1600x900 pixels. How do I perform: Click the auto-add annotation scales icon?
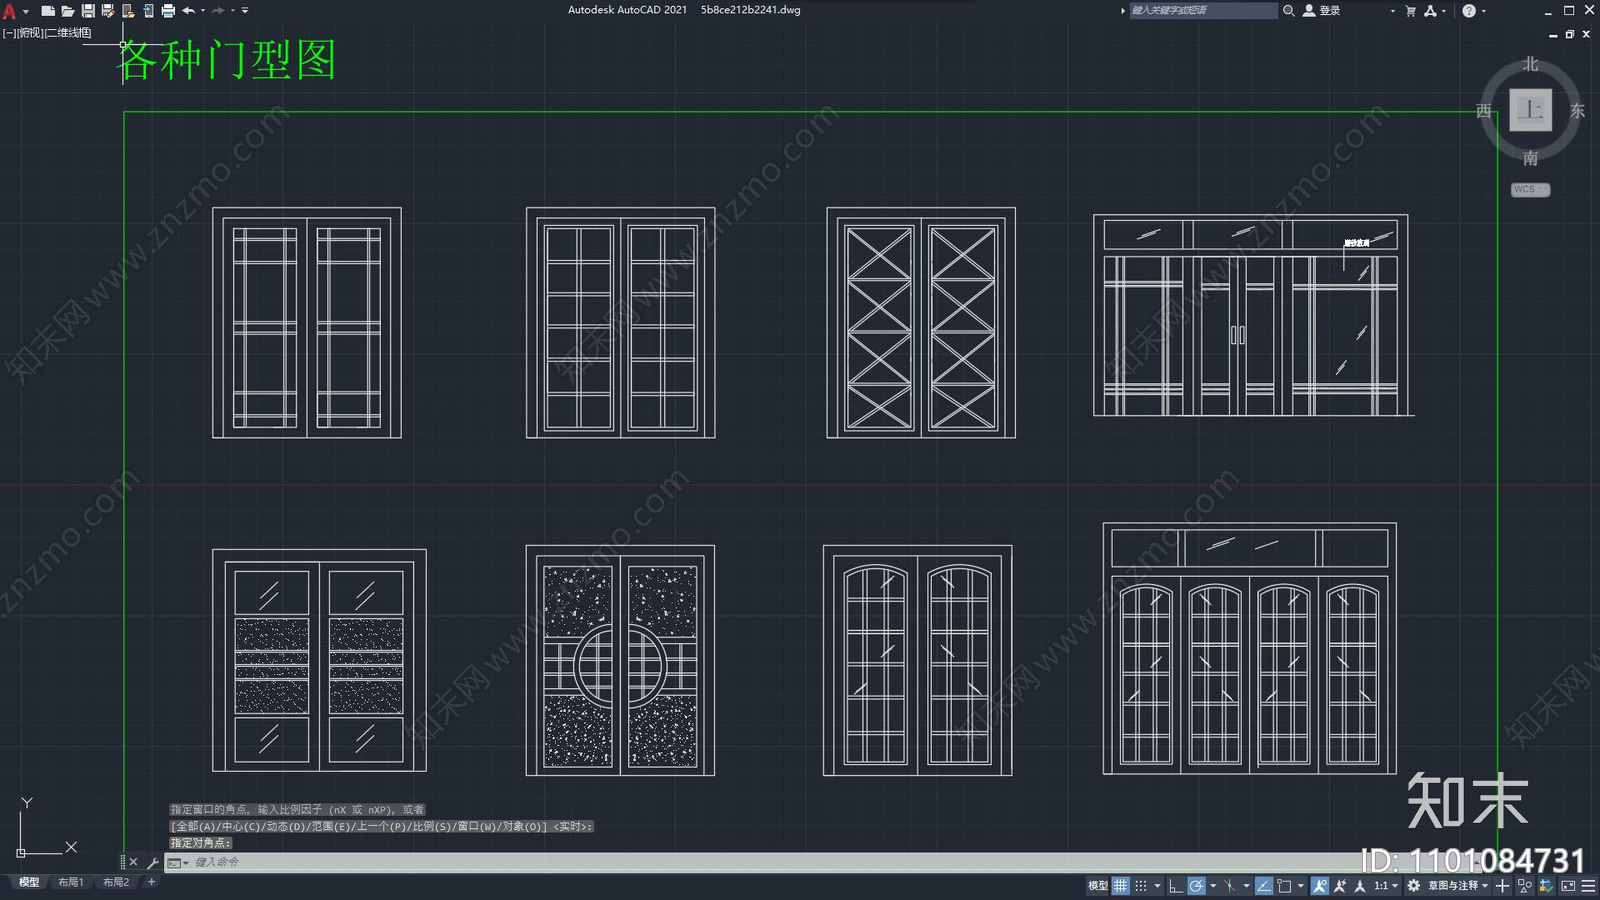coord(1340,885)
